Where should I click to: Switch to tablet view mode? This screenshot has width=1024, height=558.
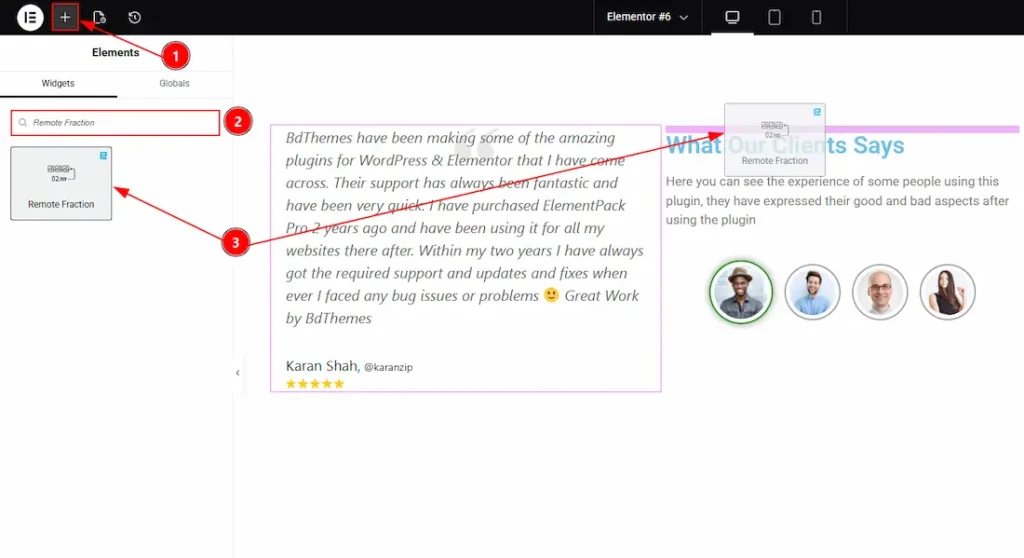click(774, 17)
